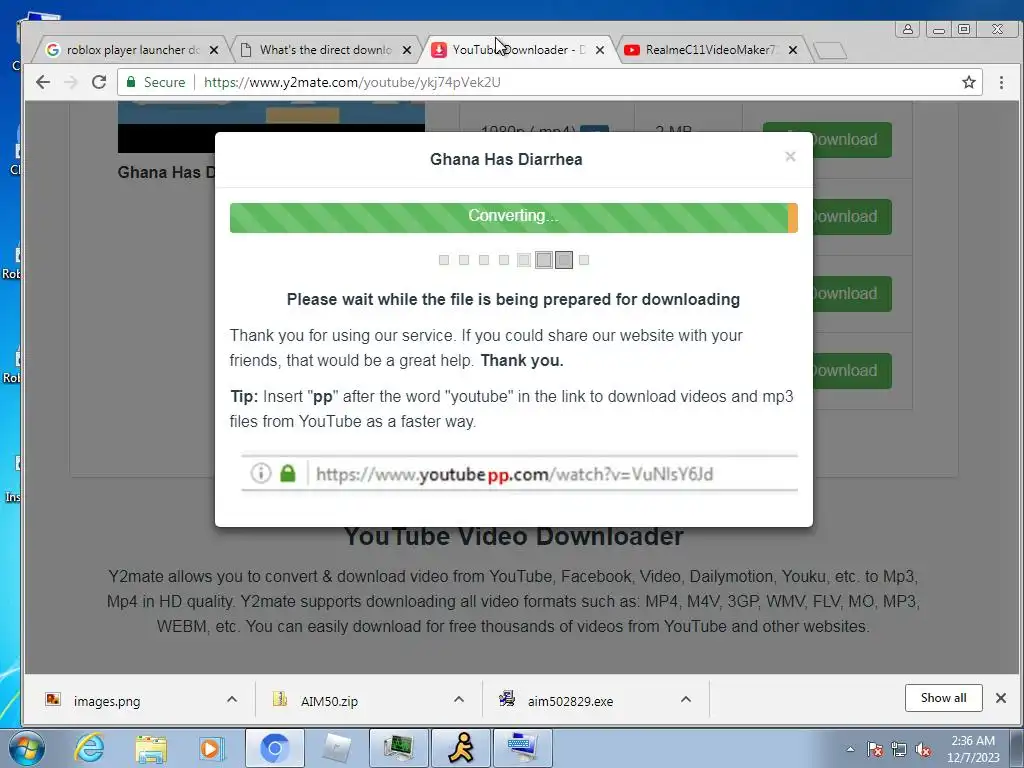Open Windows Media Player from the taskbar
1024x768 pixels.
point(212,748)
